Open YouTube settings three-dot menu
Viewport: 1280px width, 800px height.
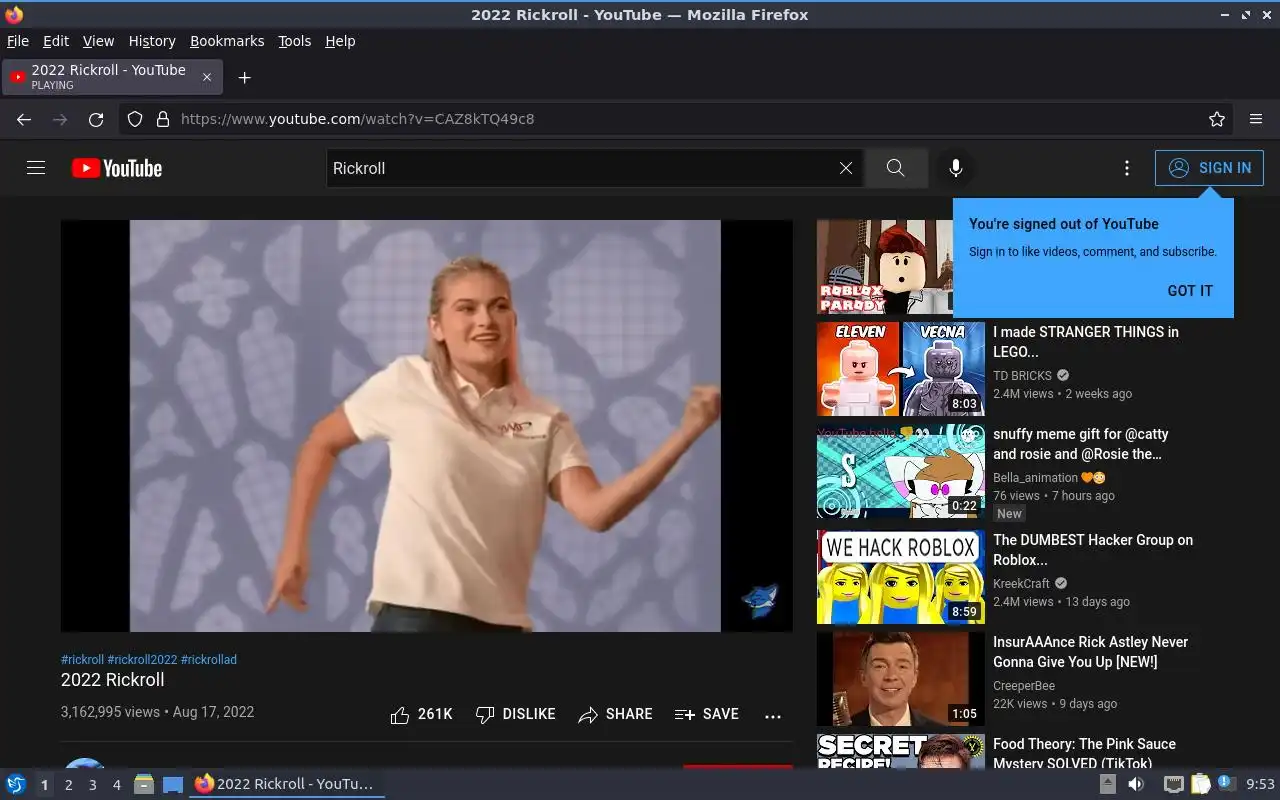1127,168
